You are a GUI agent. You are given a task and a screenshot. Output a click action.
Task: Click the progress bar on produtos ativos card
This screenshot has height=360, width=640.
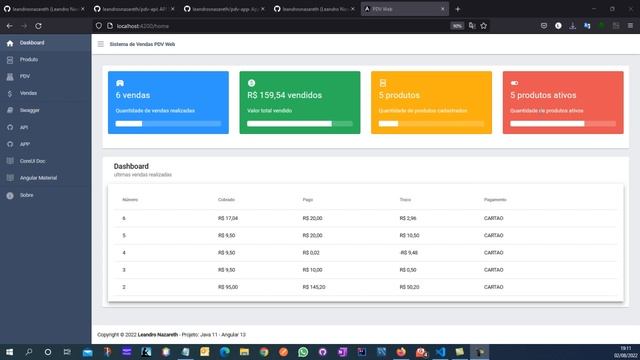[563, 123]
